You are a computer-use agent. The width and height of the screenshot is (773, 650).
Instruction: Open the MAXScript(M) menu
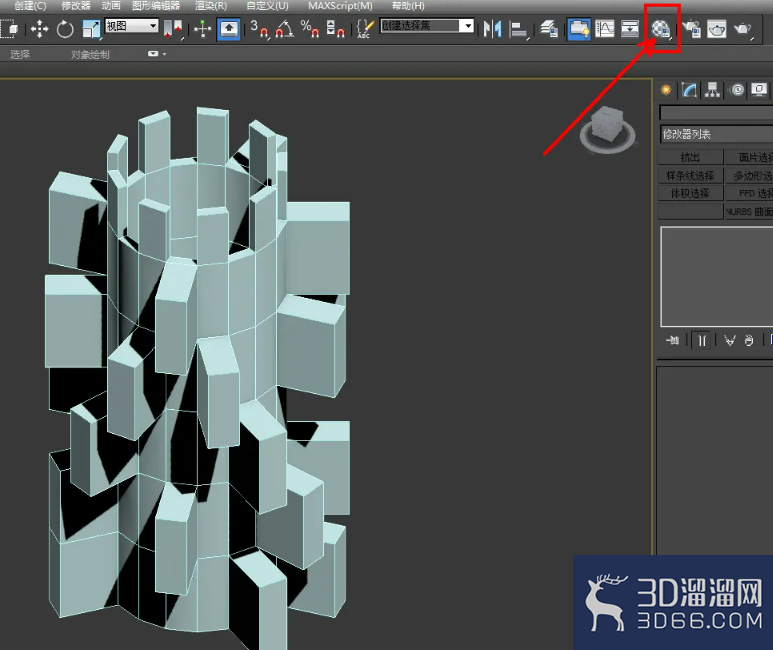[x=340, y=6]
